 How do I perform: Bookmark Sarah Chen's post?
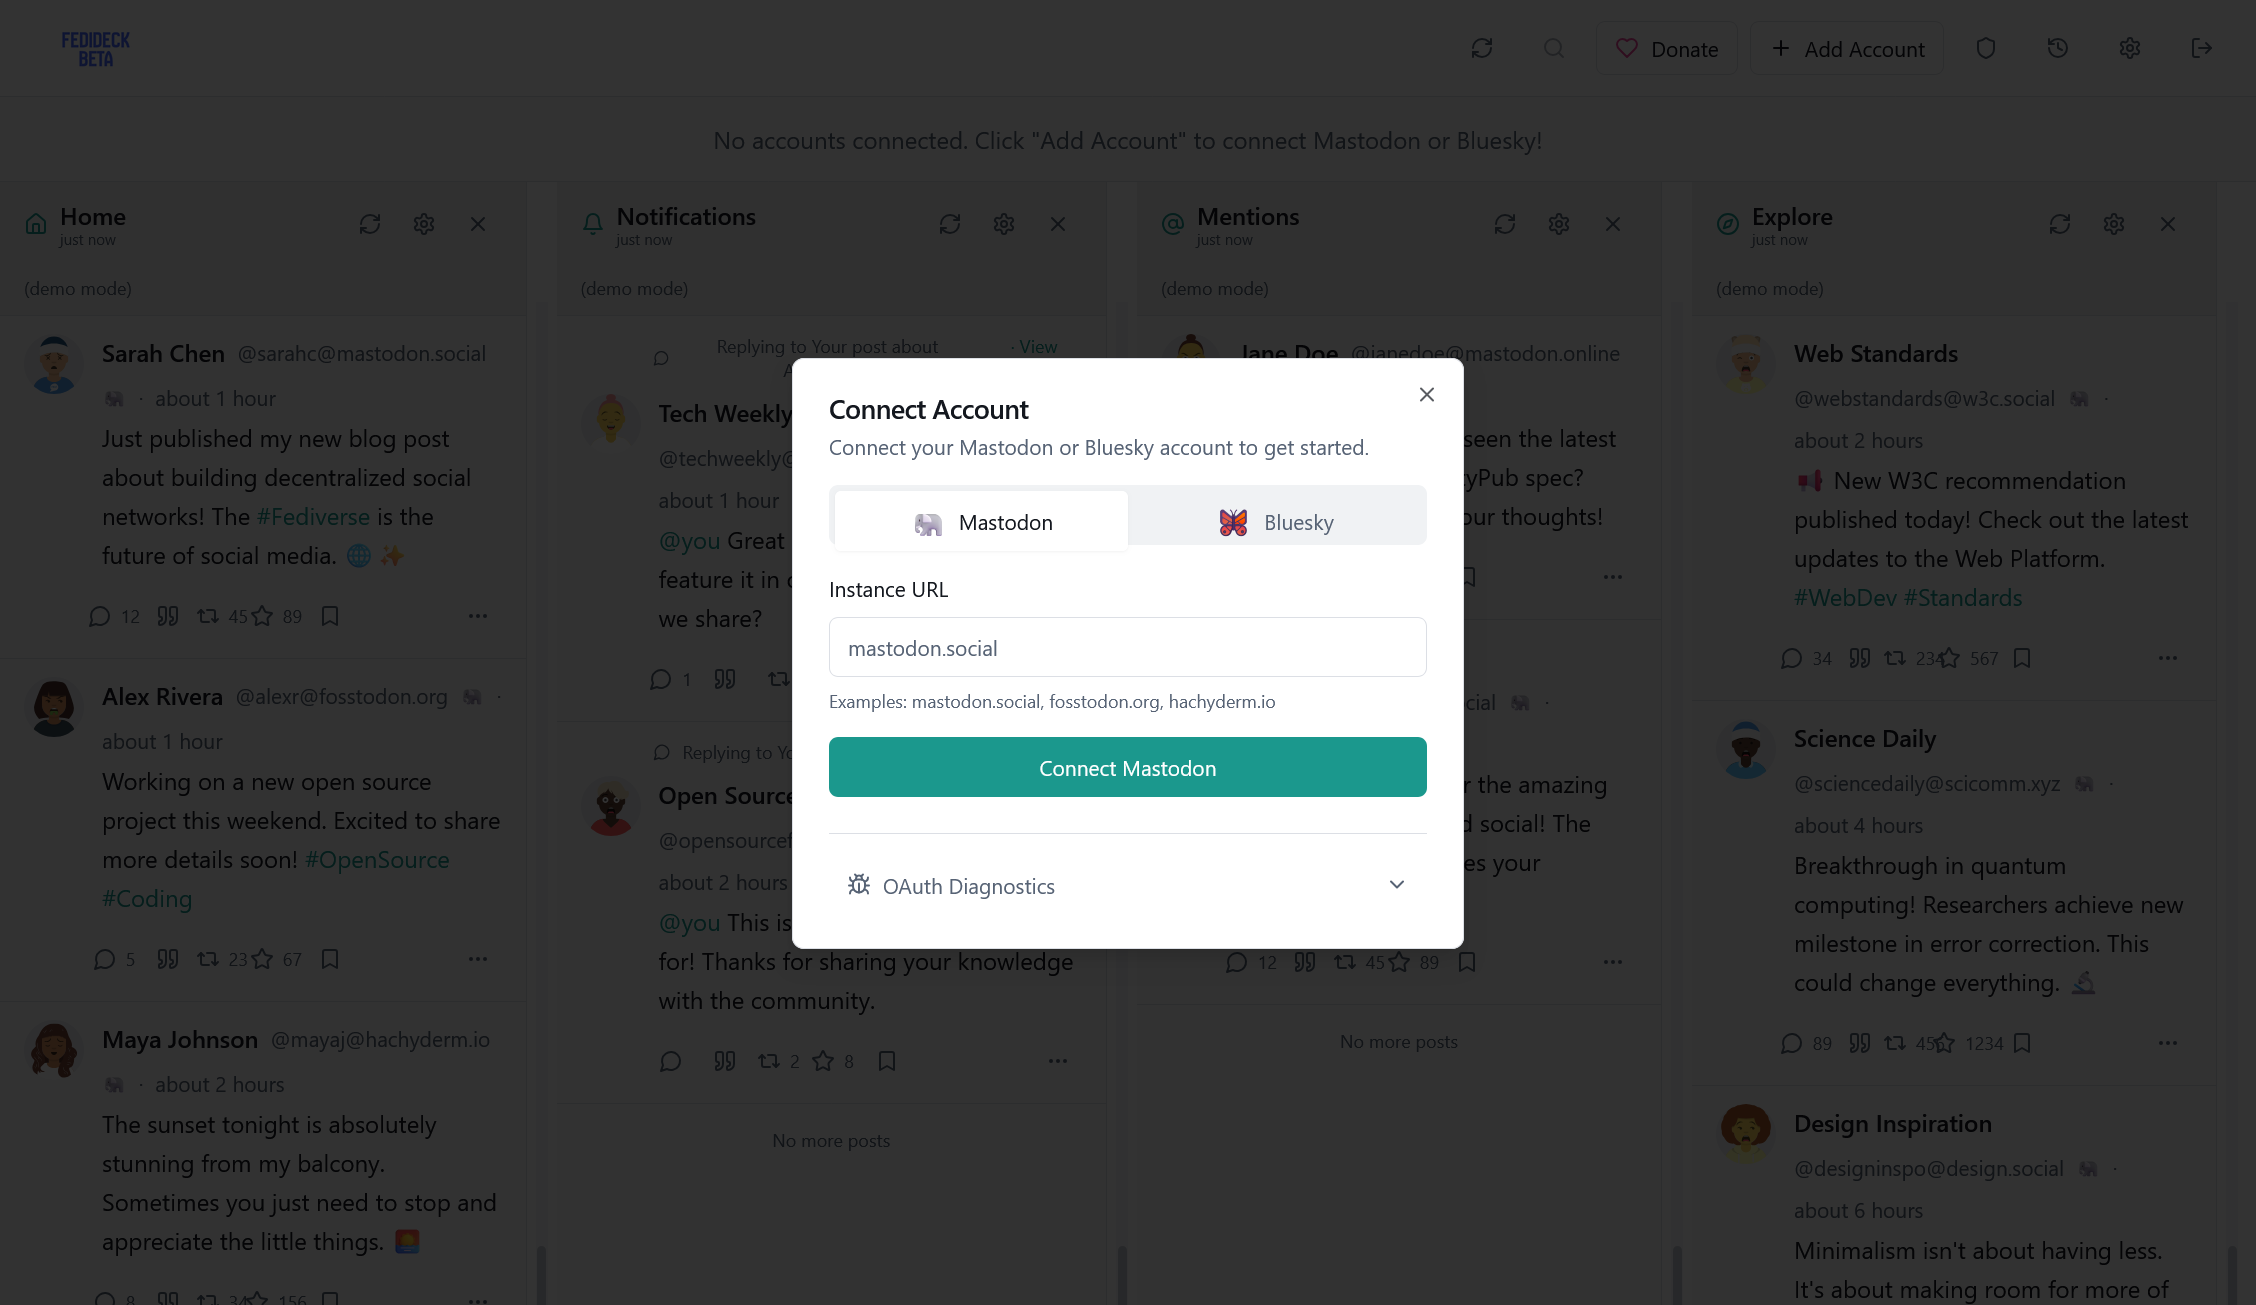[330, 616]
